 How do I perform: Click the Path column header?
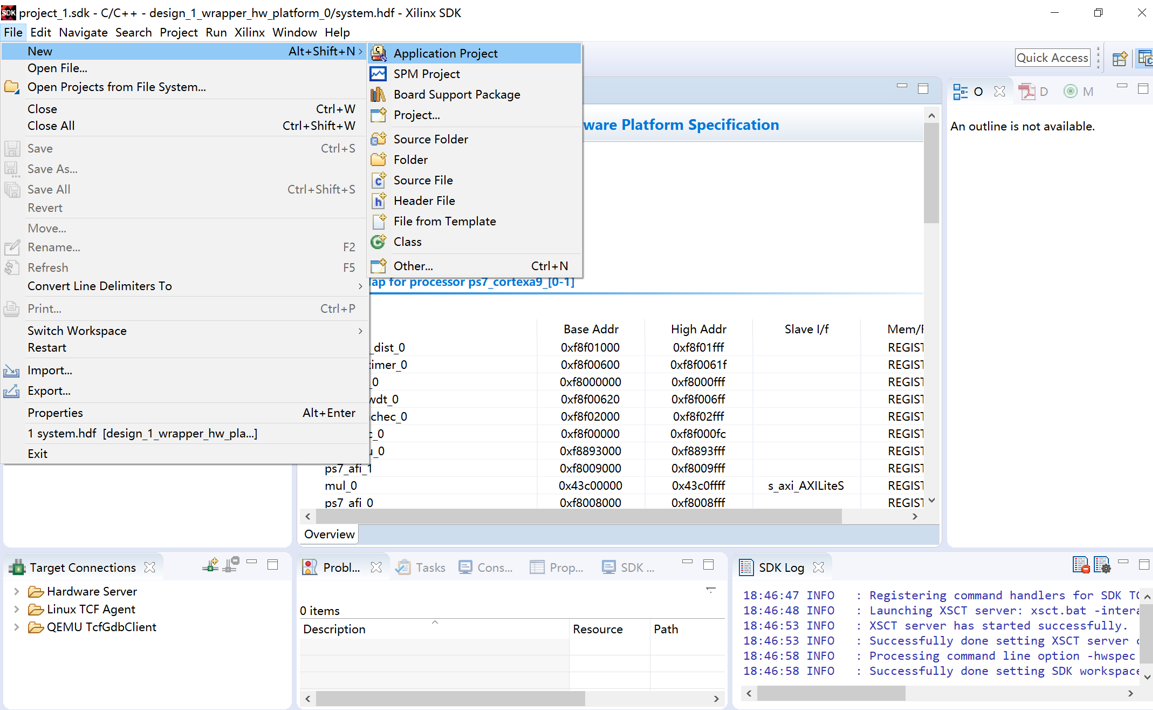coord(687,629)
